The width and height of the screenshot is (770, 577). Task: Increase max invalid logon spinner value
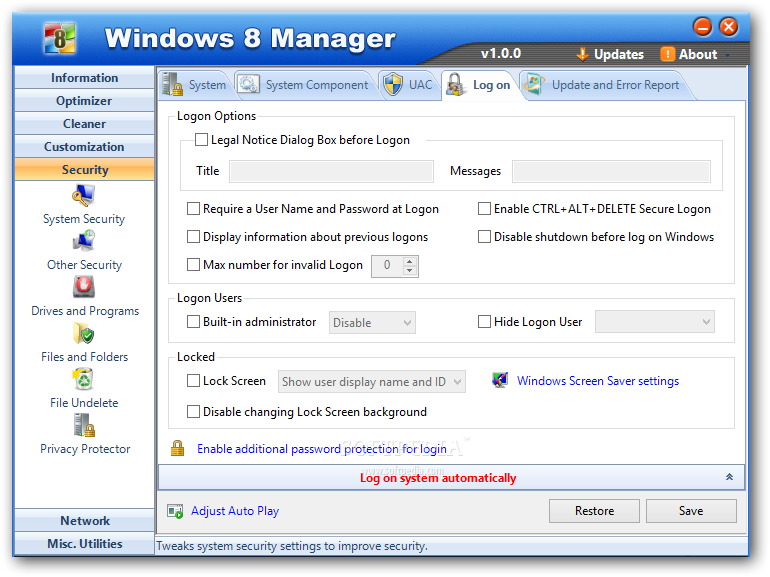[x=410, y=261]
